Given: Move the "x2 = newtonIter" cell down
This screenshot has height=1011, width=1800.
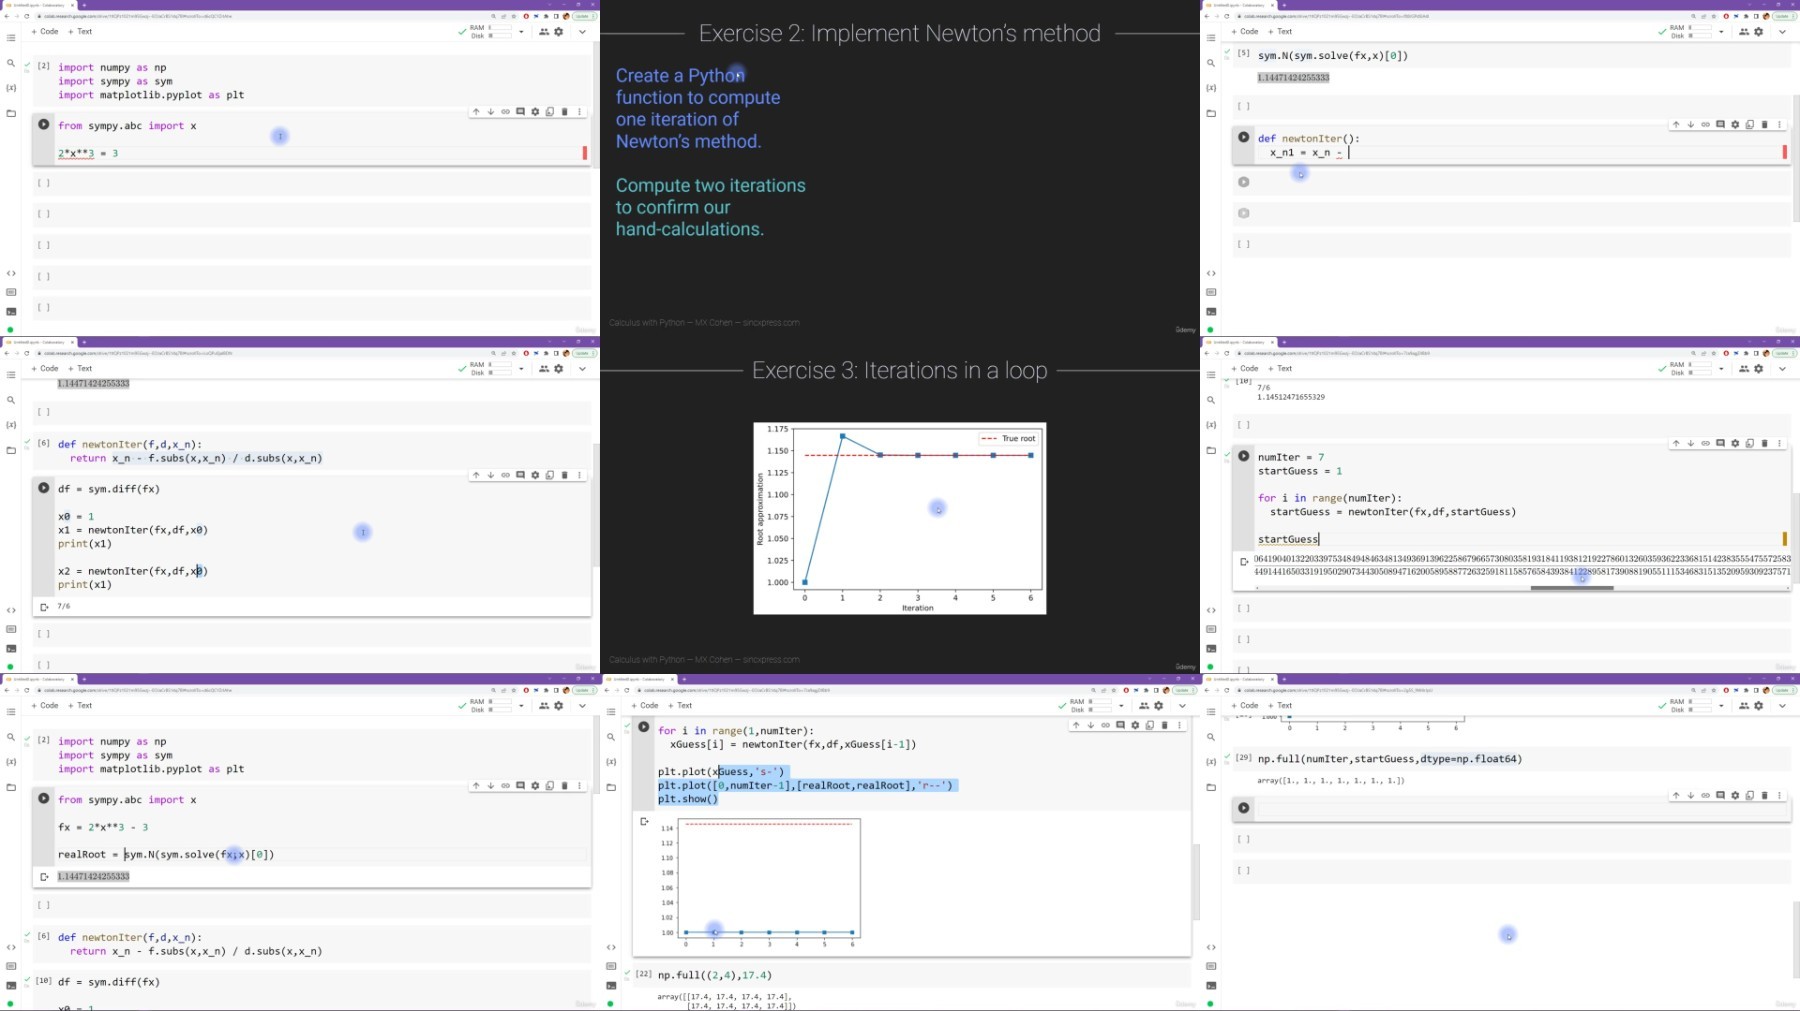Looking at the screenshot, I should coord(491,475).
